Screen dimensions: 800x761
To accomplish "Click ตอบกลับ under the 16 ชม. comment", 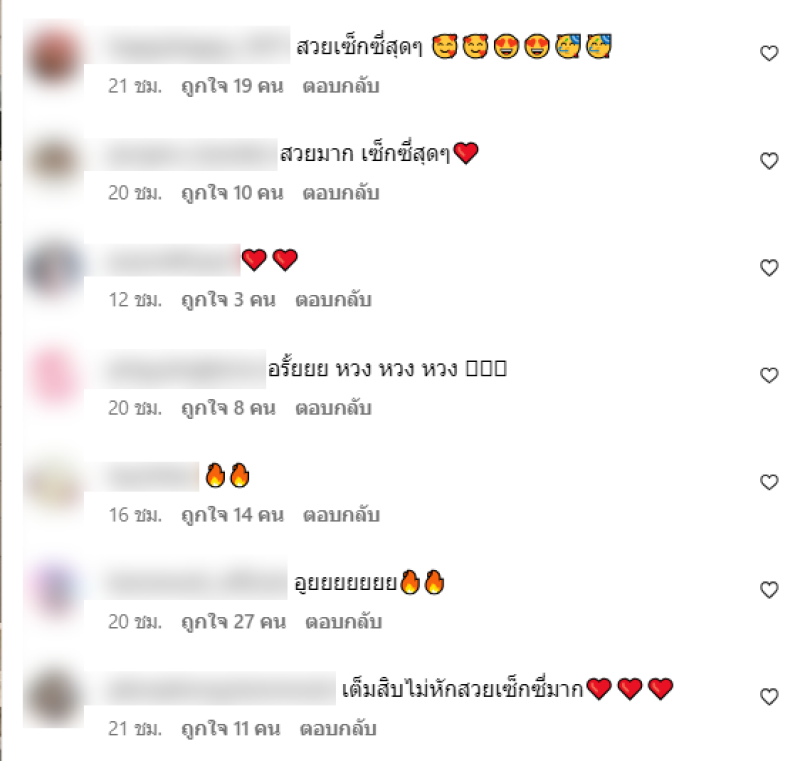I will click(341, 515).
